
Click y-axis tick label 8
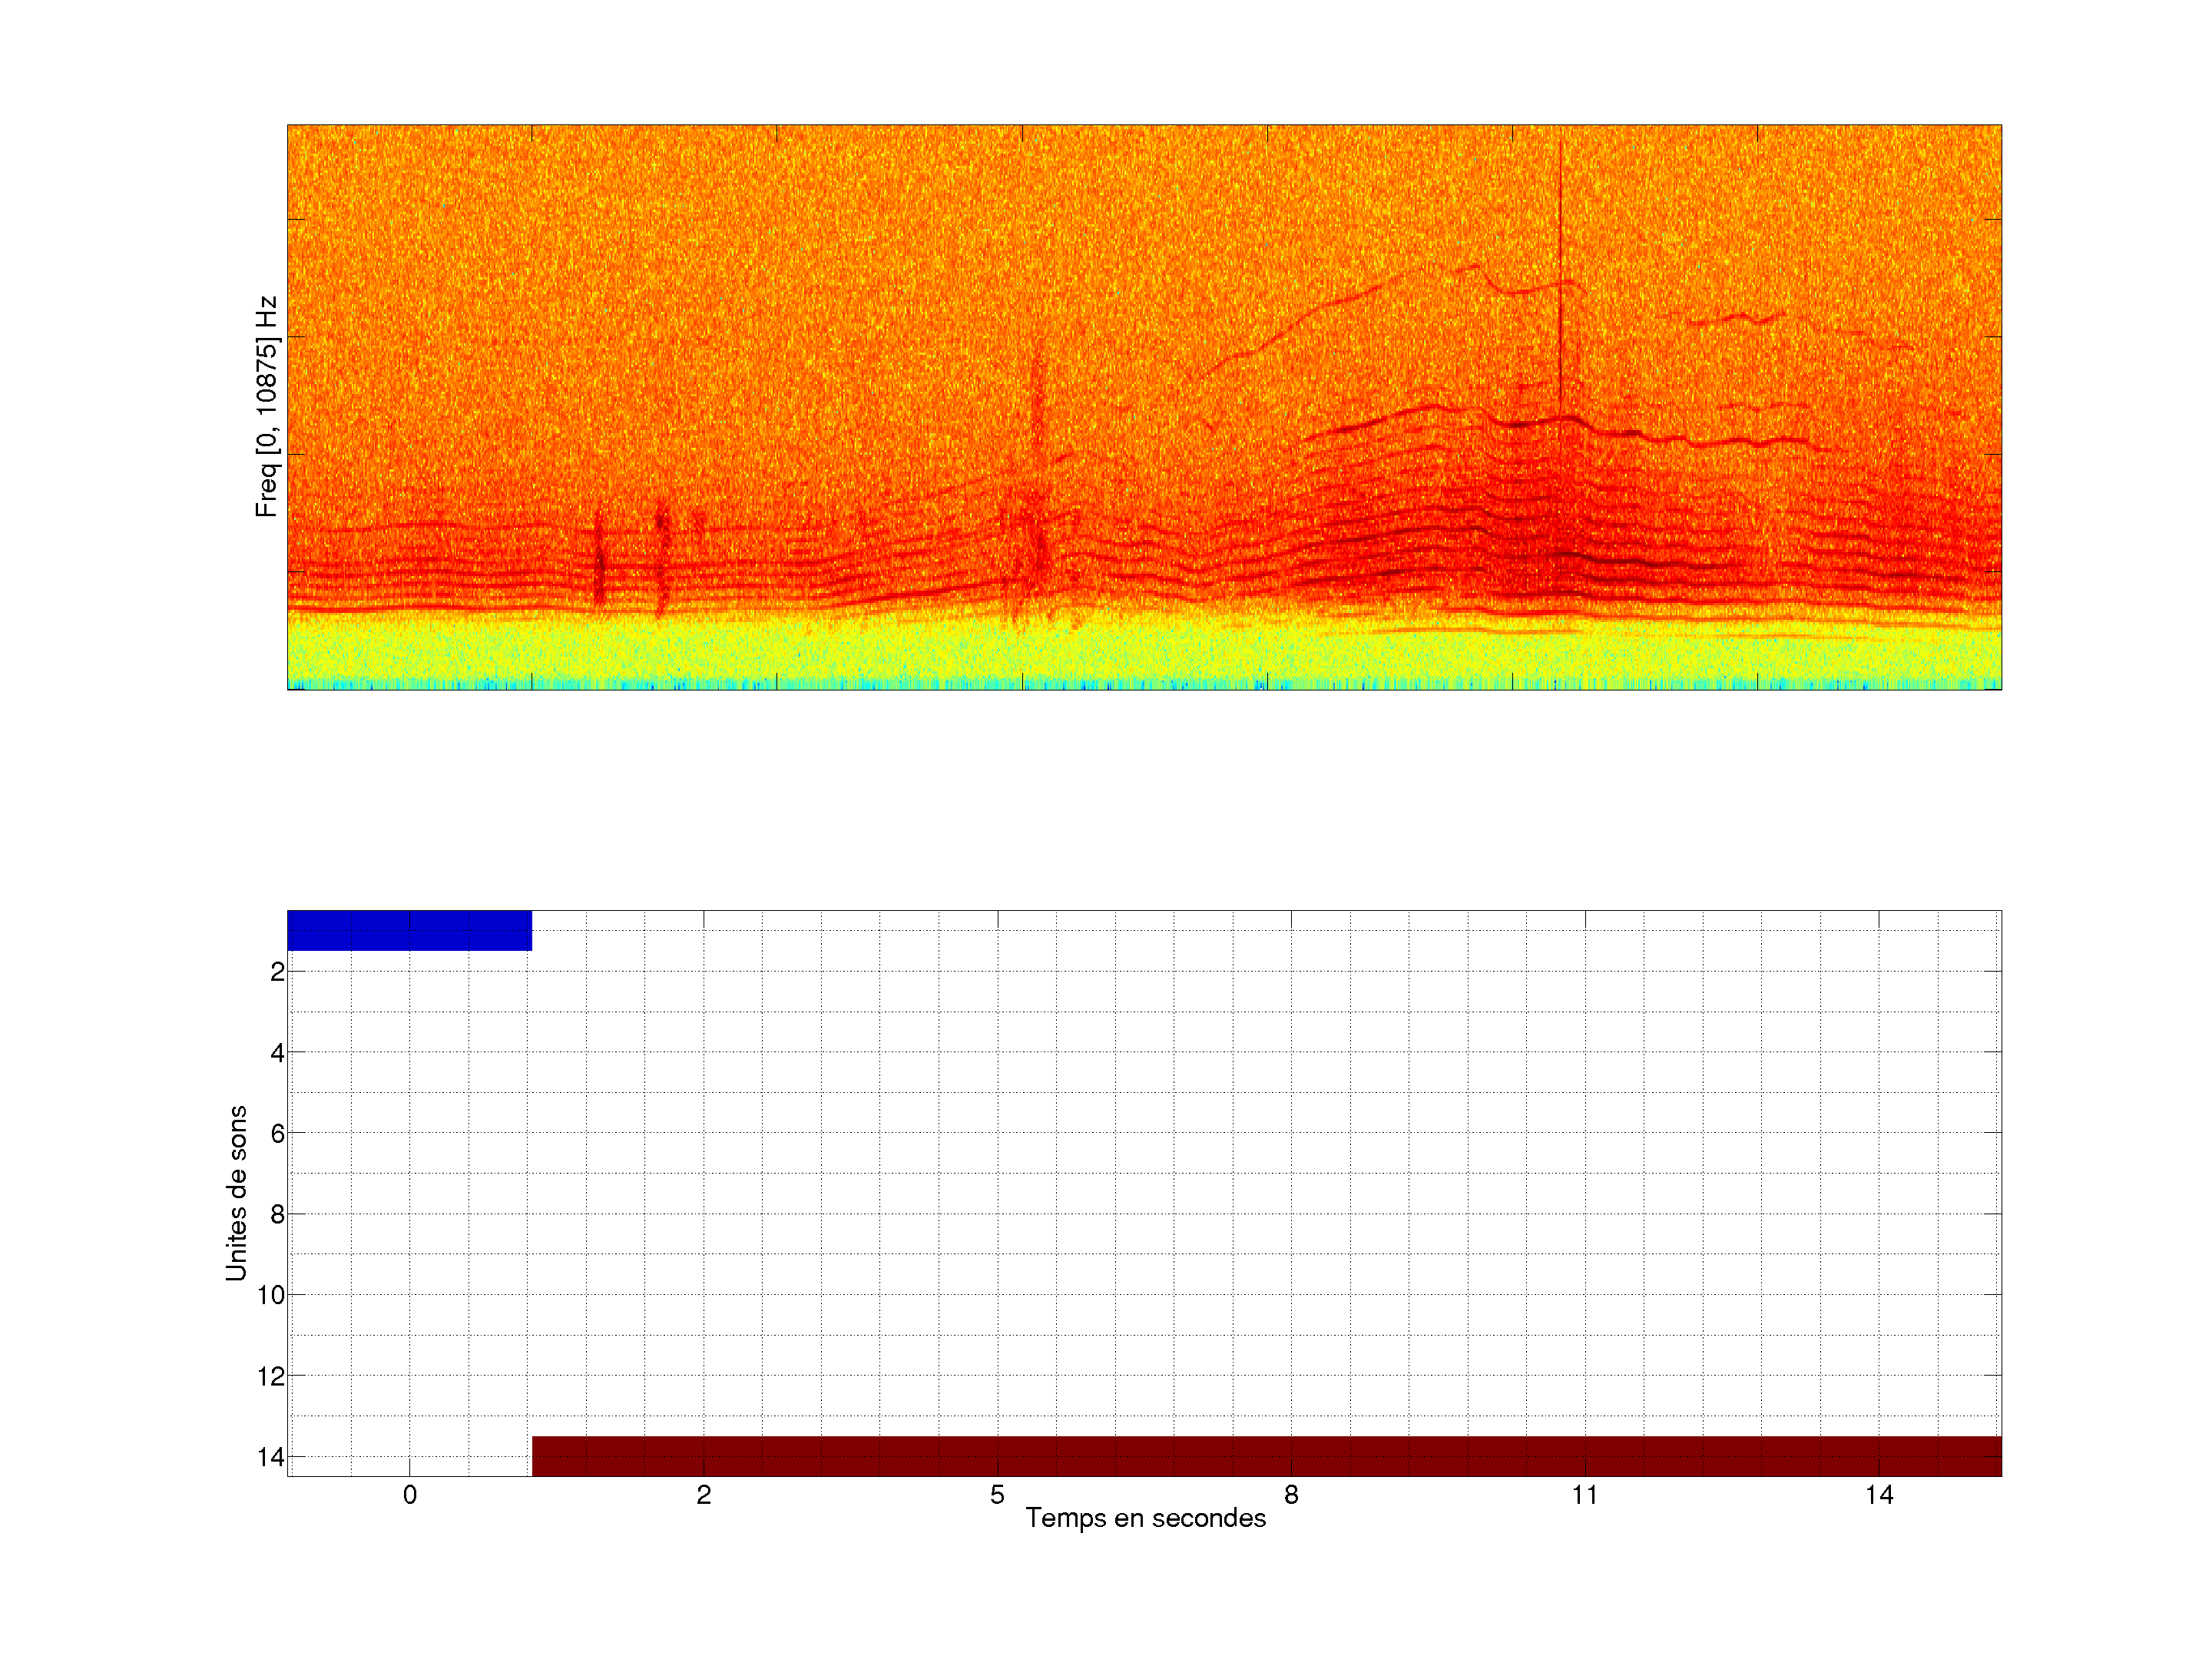point(277,1214)
